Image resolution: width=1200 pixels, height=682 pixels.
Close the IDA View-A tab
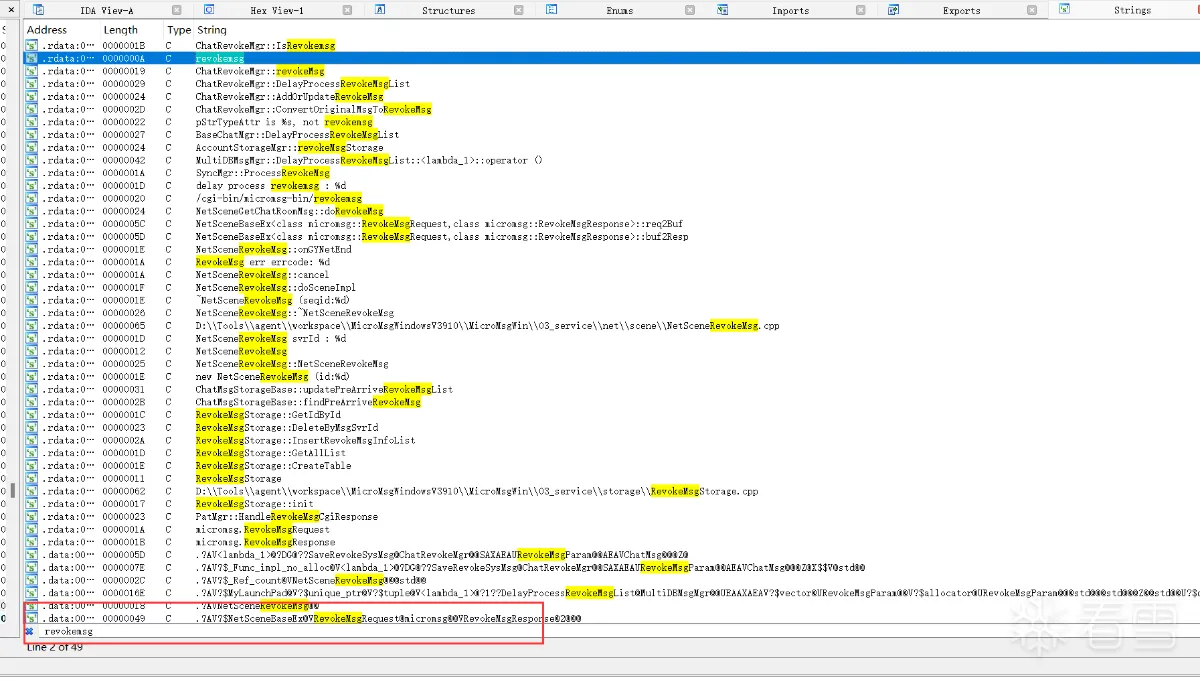coord(176,10)
